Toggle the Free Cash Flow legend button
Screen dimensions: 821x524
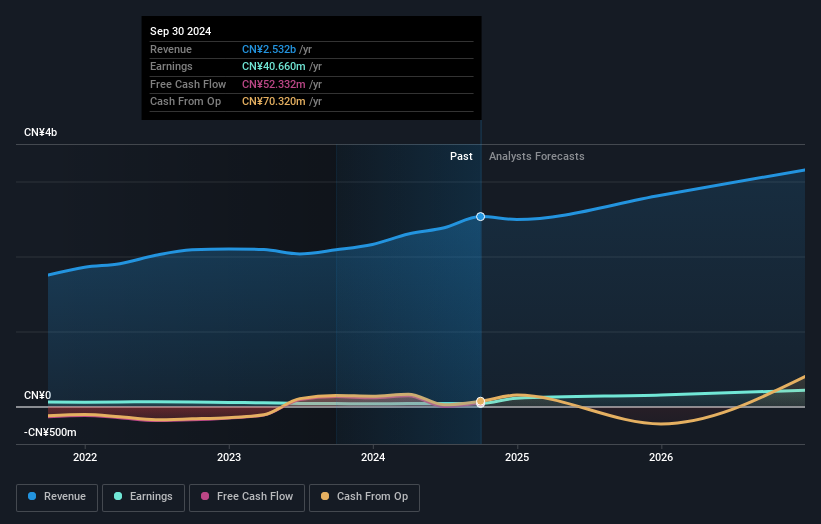pos(247,497)
